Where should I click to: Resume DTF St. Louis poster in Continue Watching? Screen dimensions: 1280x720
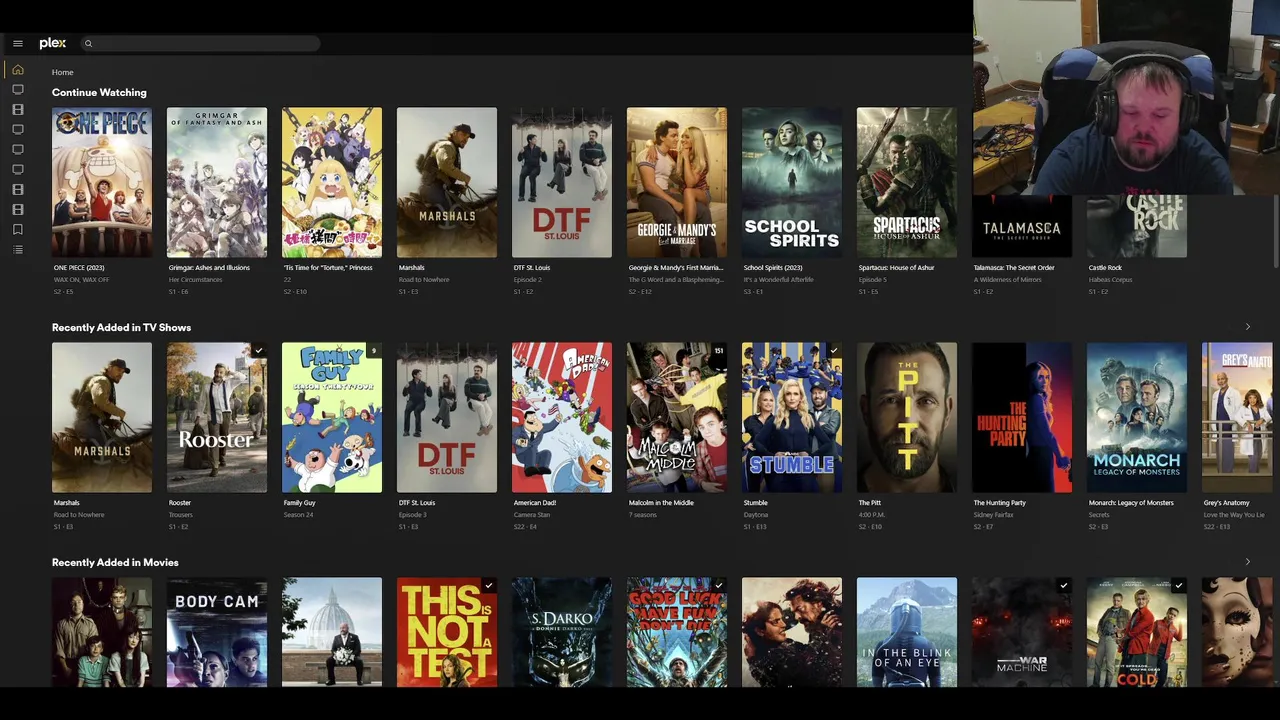pos(562,182)
